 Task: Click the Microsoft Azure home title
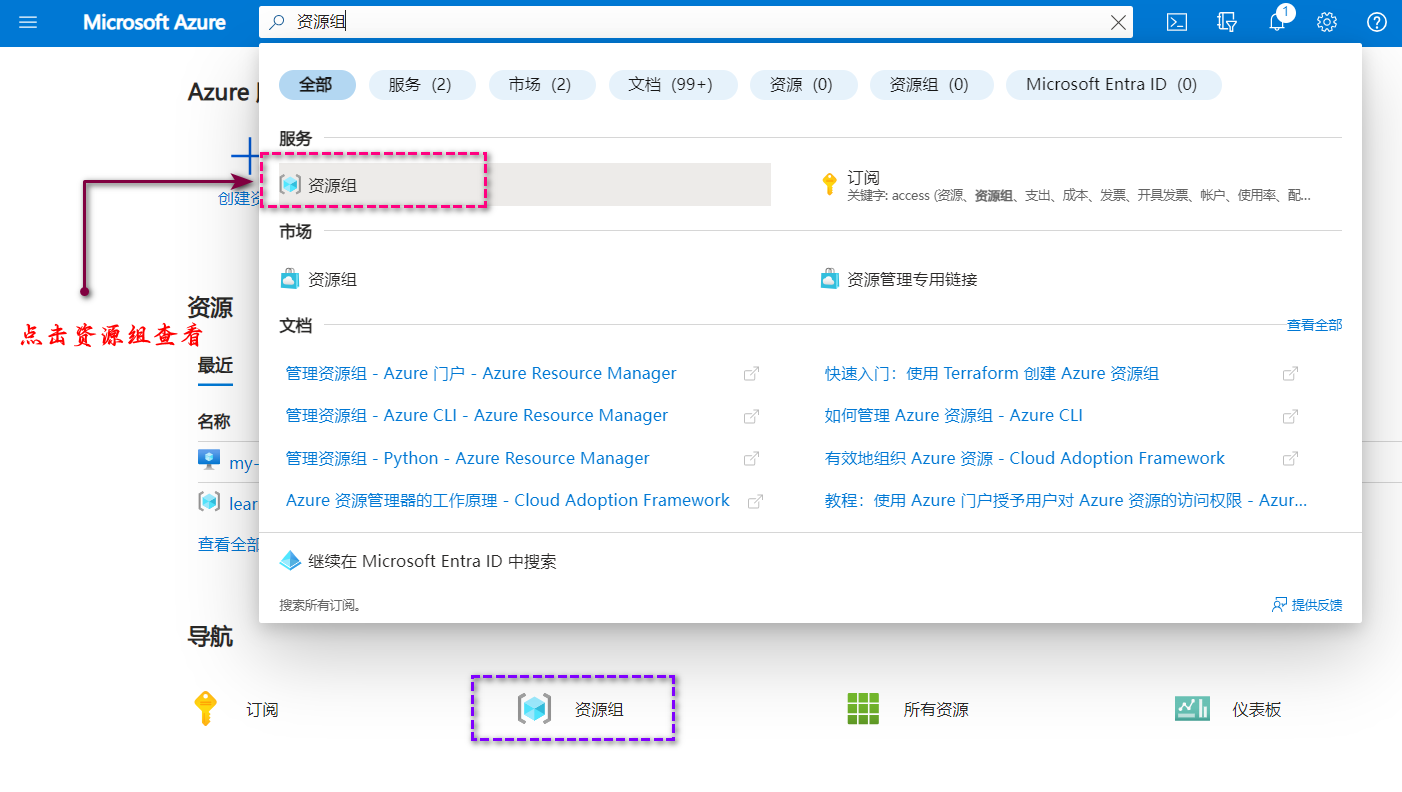154,22
